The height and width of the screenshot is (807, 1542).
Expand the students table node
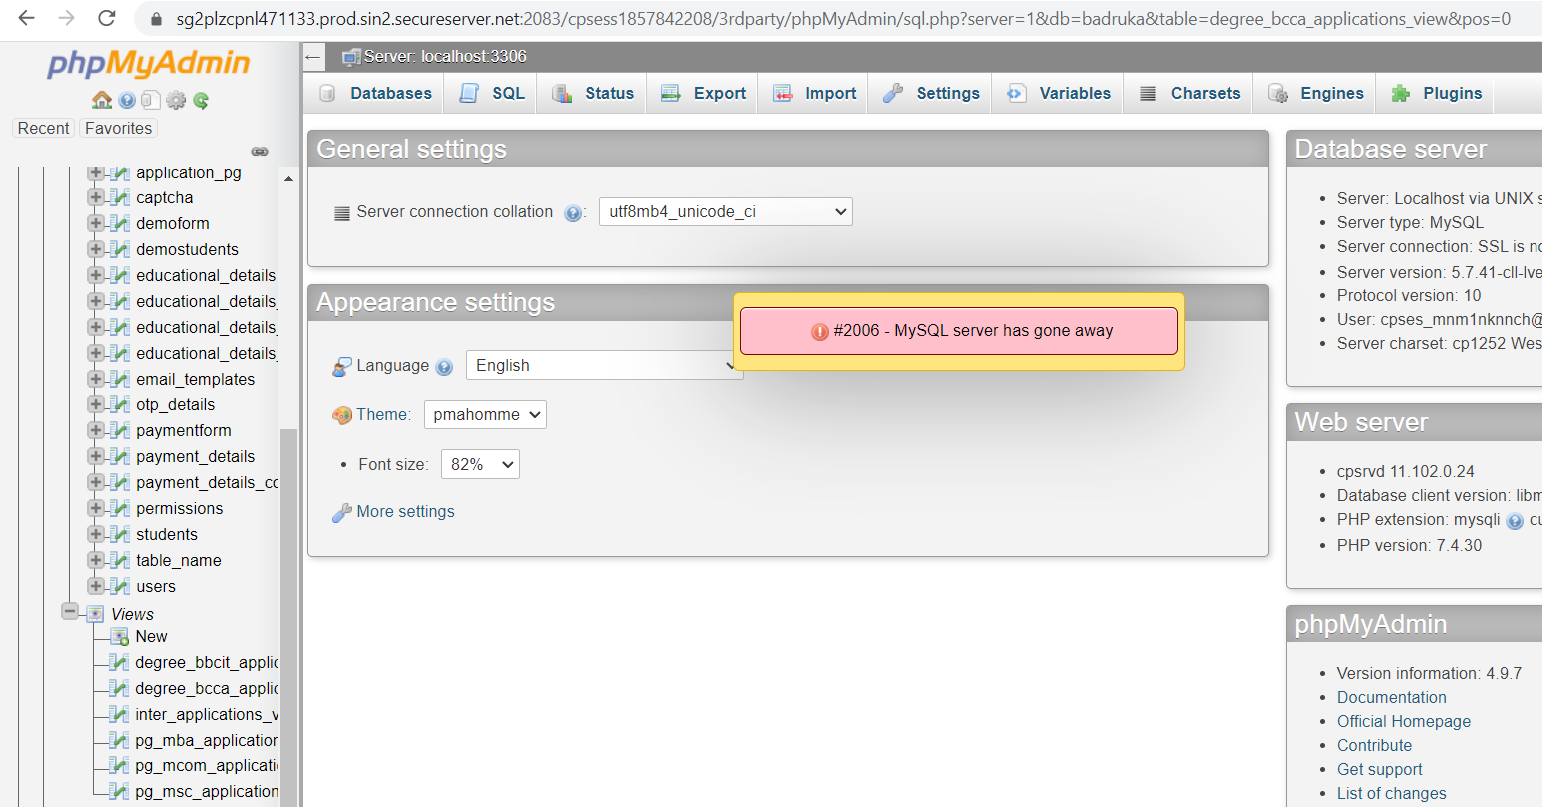click(96, 534)
